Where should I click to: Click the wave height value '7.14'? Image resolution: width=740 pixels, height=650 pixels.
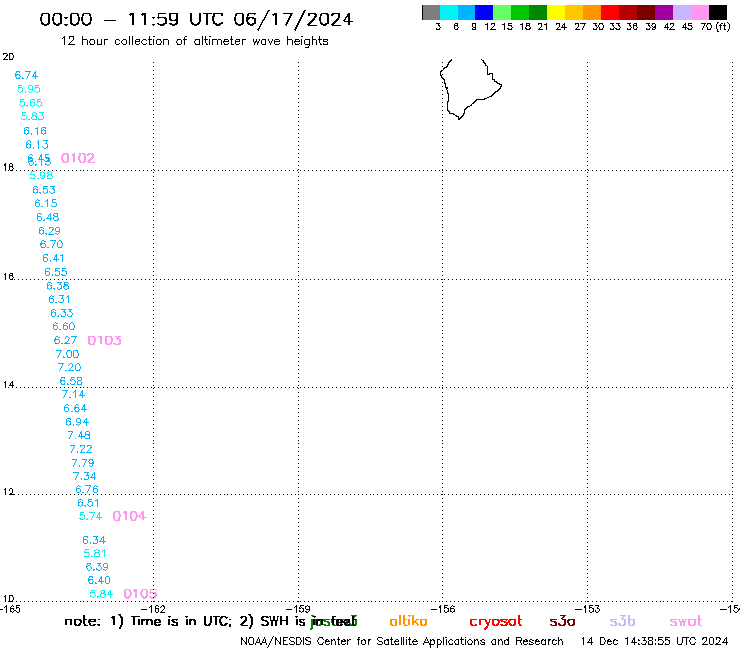pos(73,394)
